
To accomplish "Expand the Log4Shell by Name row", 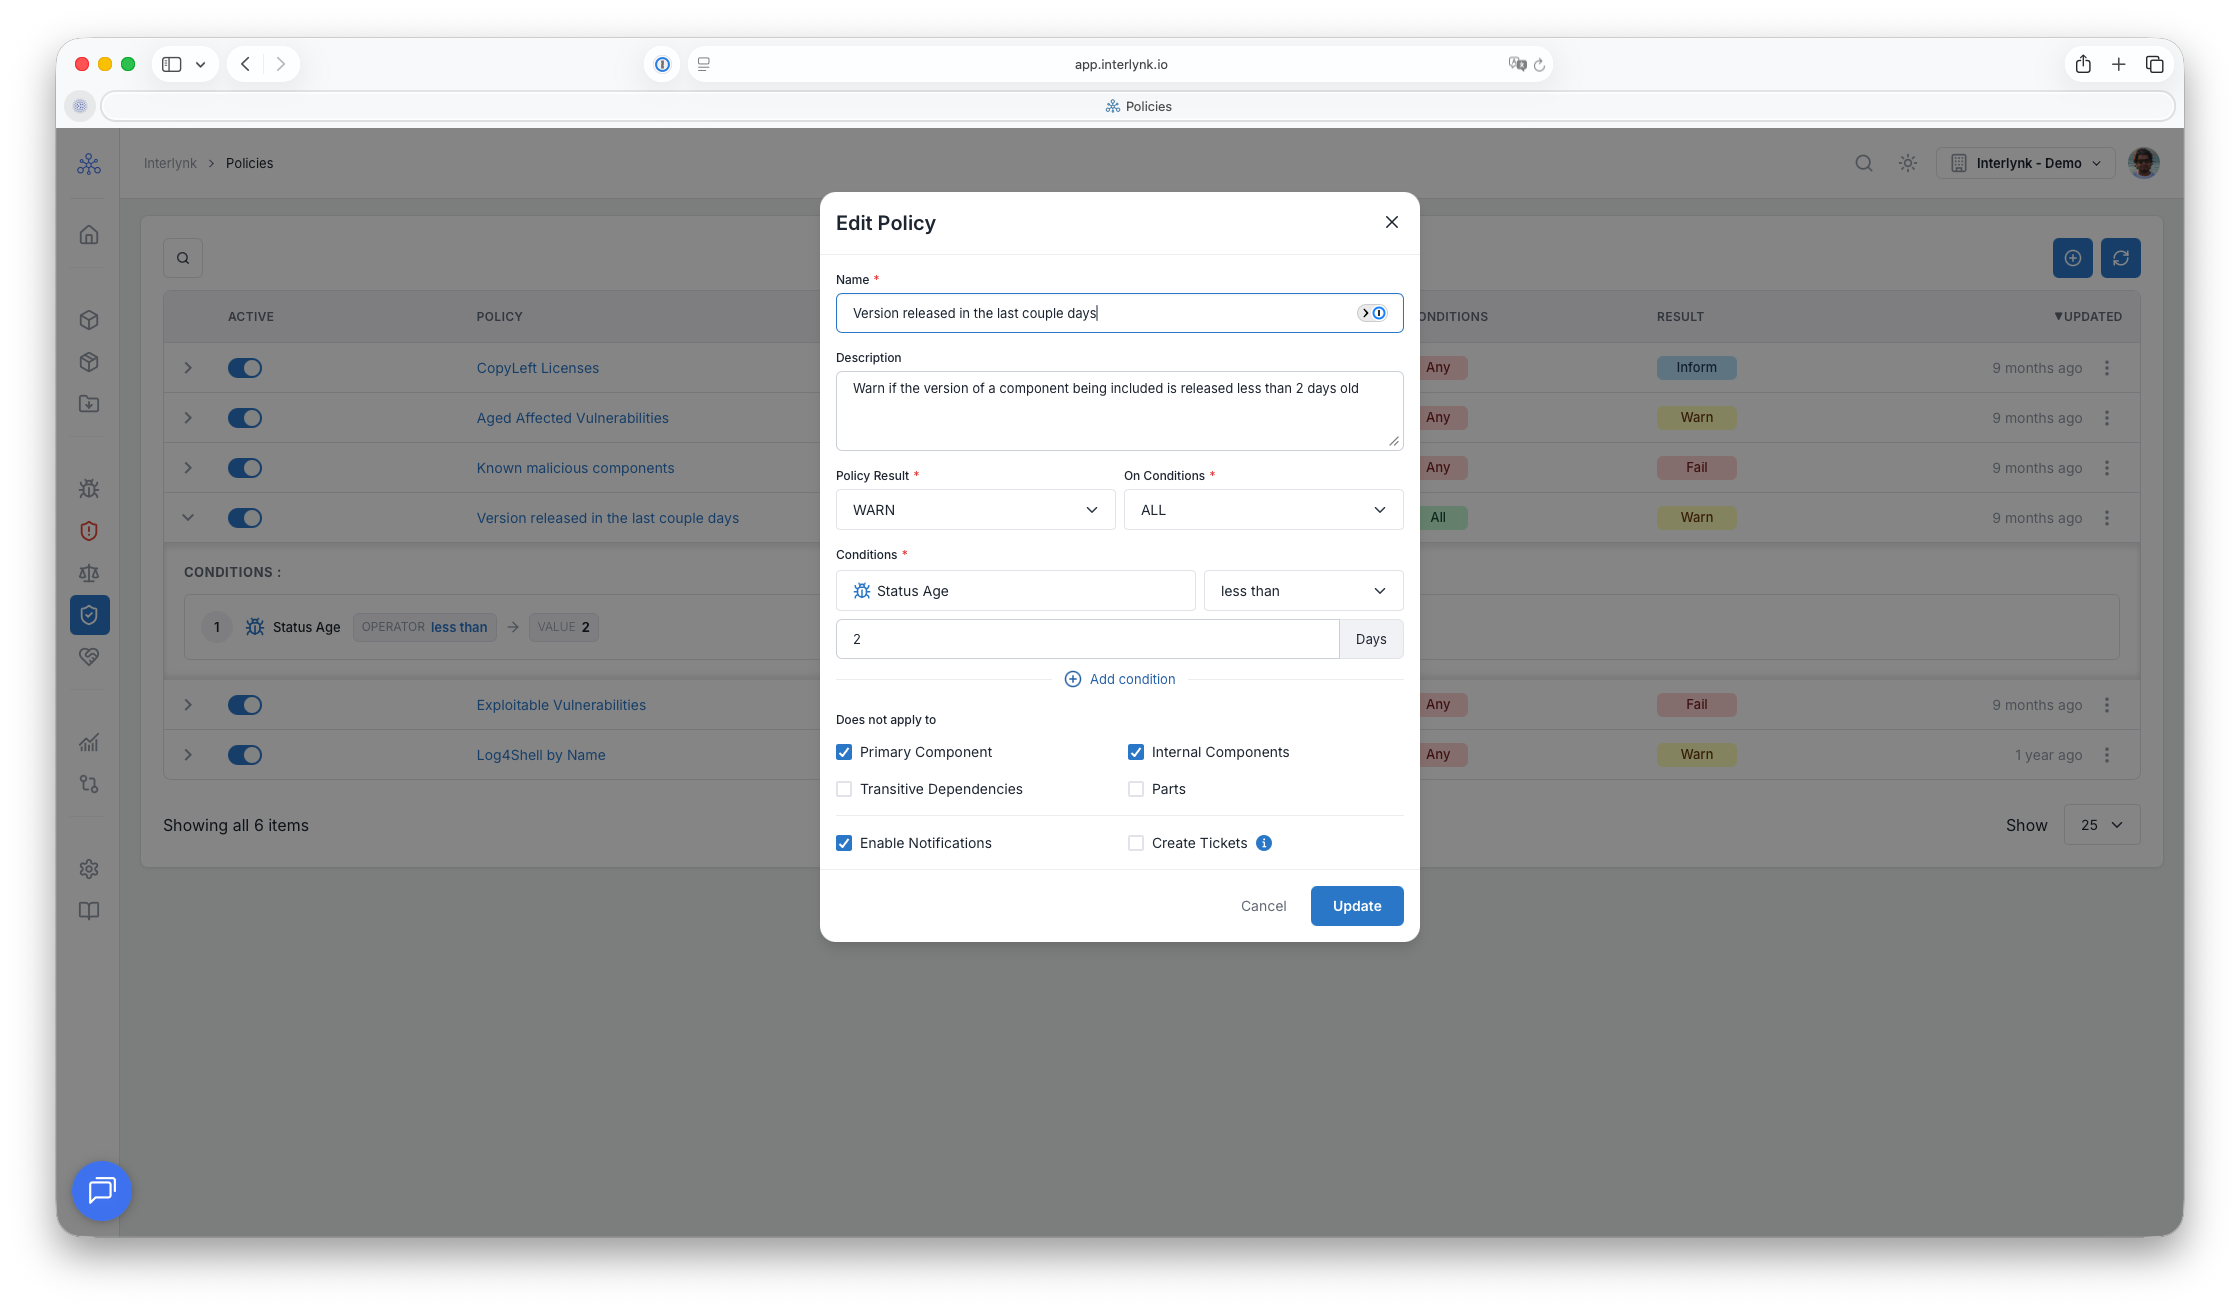I will pos(188,755).
